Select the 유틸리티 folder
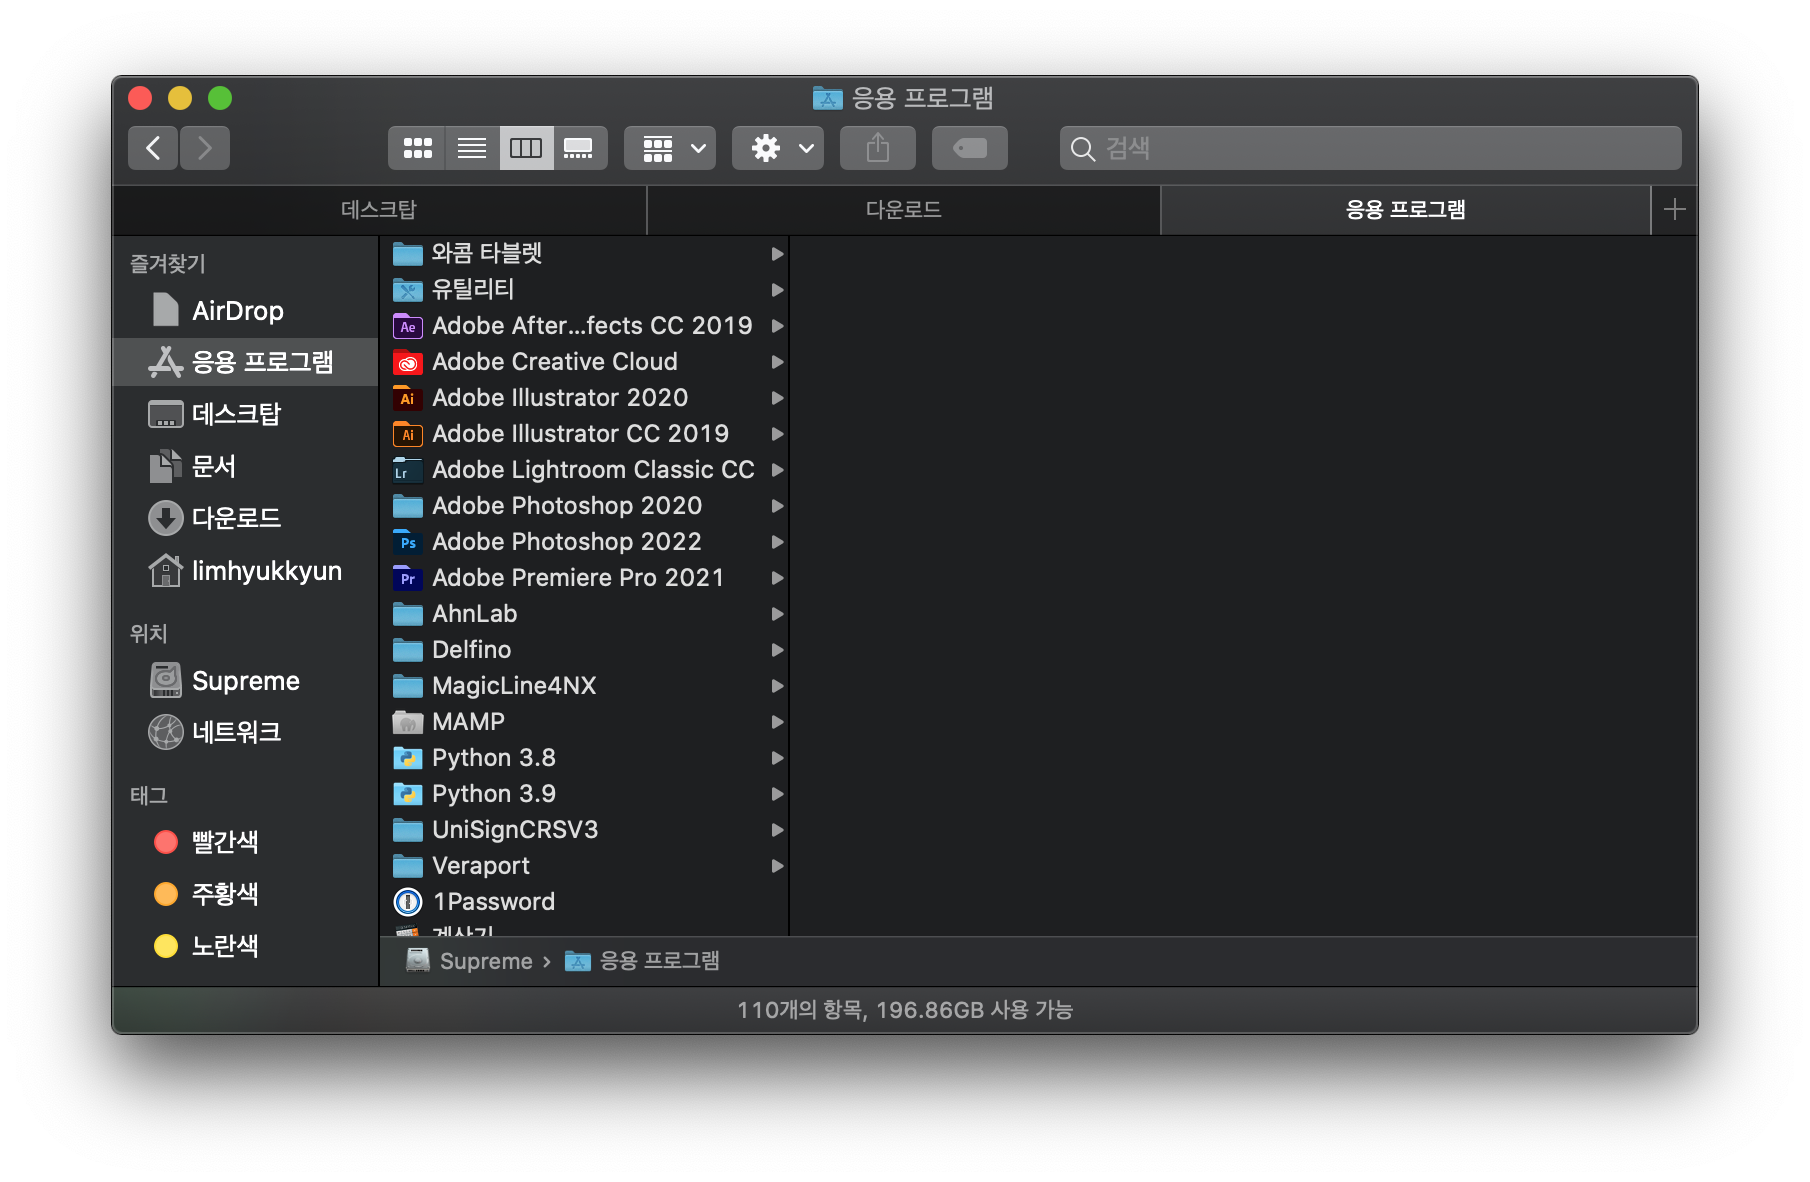This screenshot has width=1810, height=1182. coord(584,290)
